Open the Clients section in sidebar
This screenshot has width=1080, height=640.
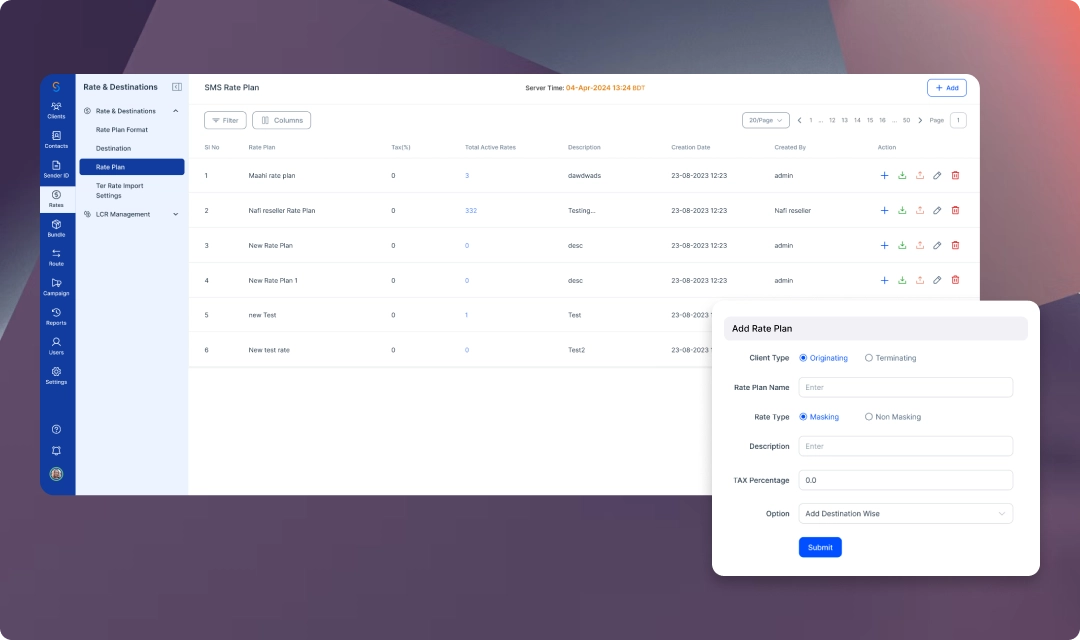click(56, 109)
